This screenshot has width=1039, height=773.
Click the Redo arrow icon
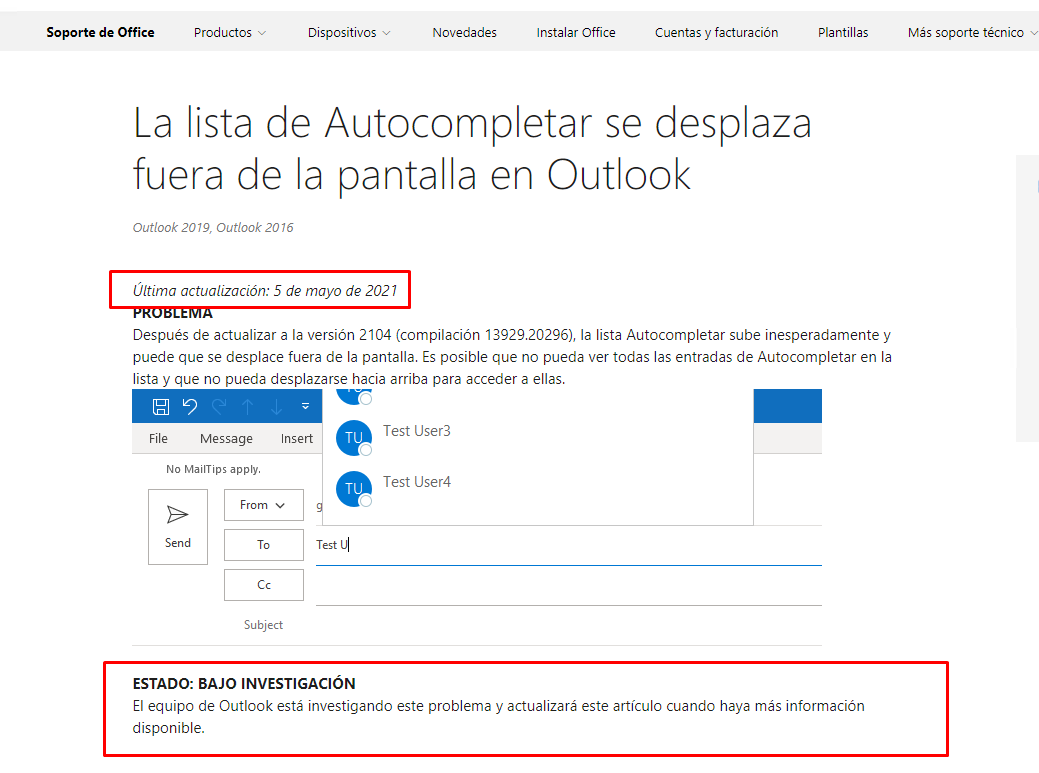click(x=219, y=406)
